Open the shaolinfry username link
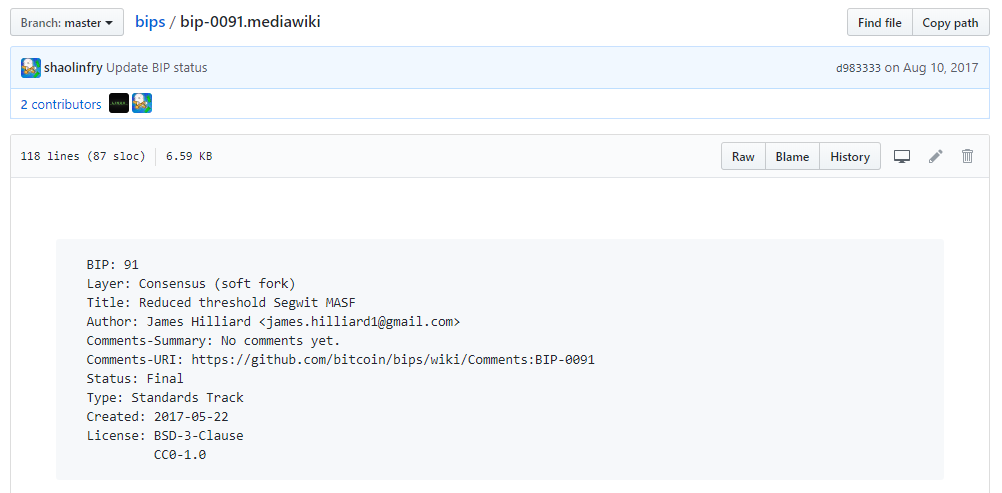The image size is (1002, 493). pos(73,68)
